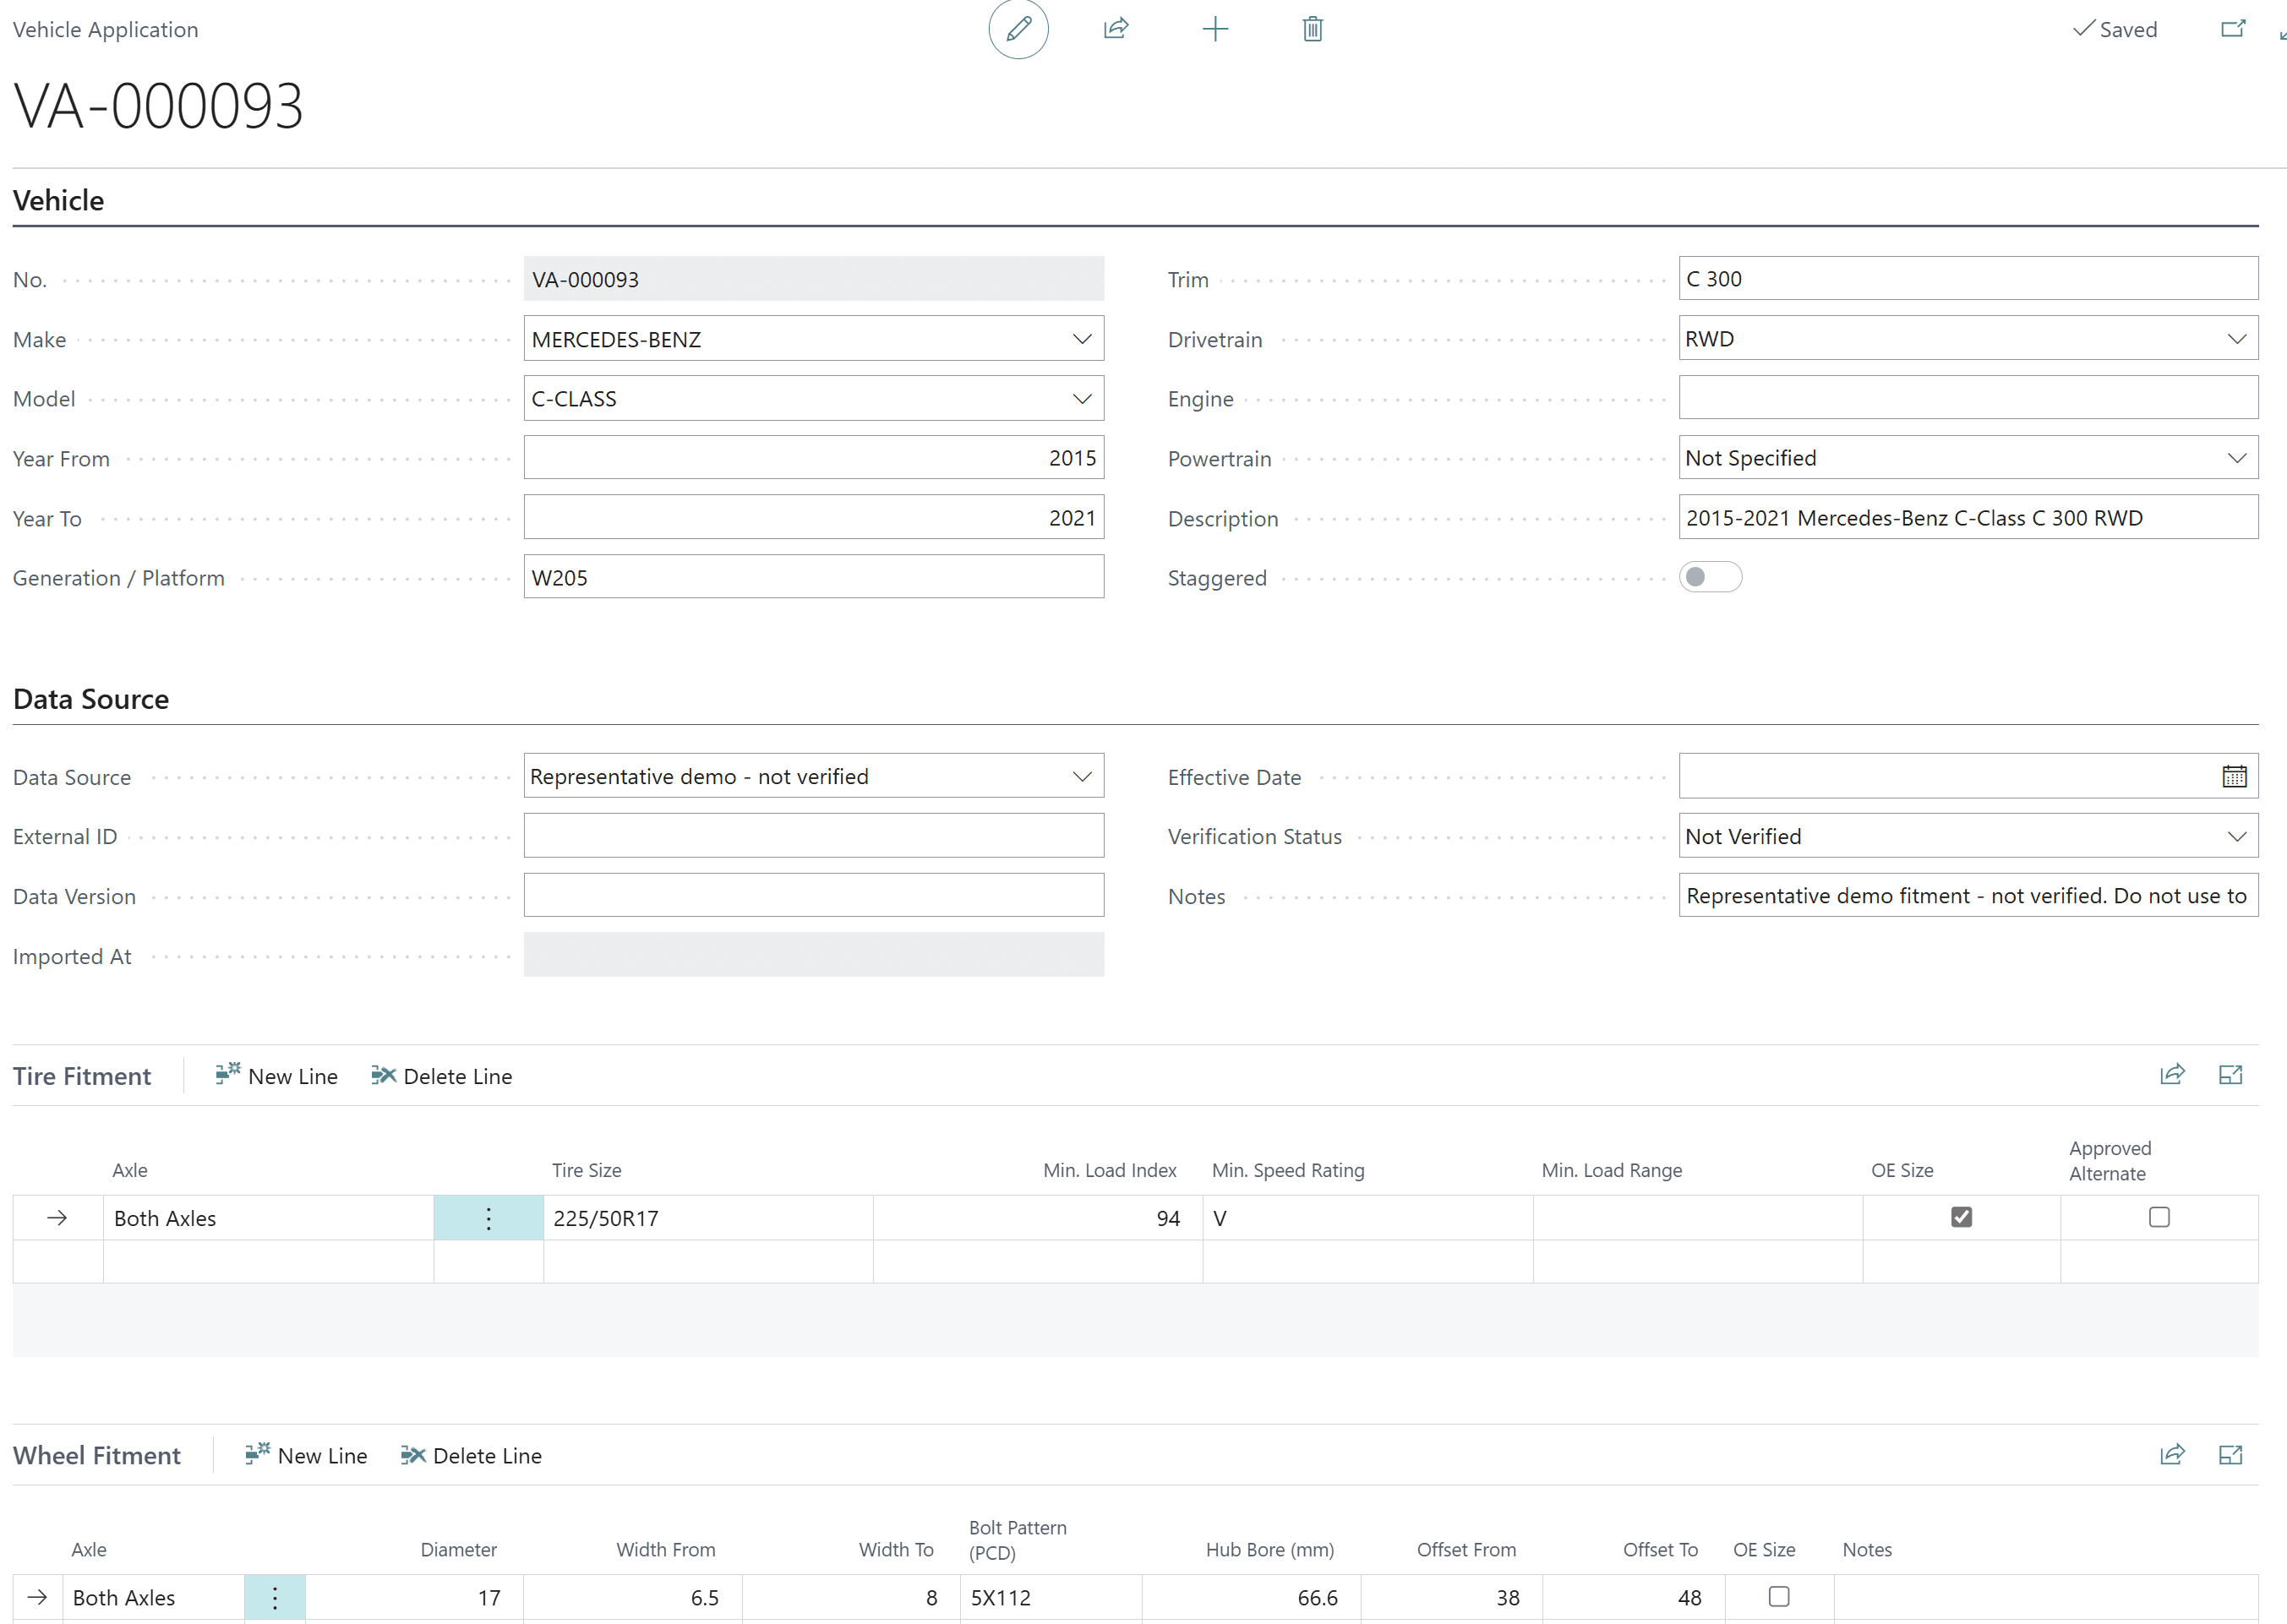2287x1624 pixels.
Task: Expand the Tire Fitment part to full screen
Action: tap(2230, 1075)
